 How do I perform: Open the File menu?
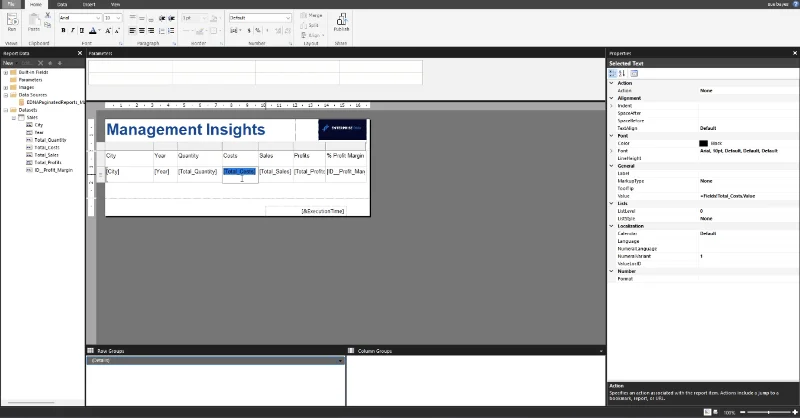tap(11, 4)
